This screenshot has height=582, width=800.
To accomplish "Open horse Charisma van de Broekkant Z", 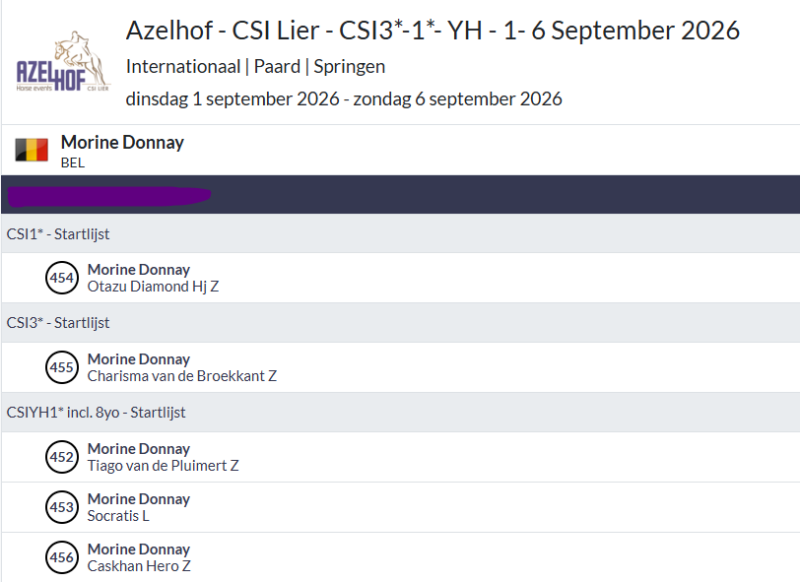I will pyautogui.click(x=182, y=376).
